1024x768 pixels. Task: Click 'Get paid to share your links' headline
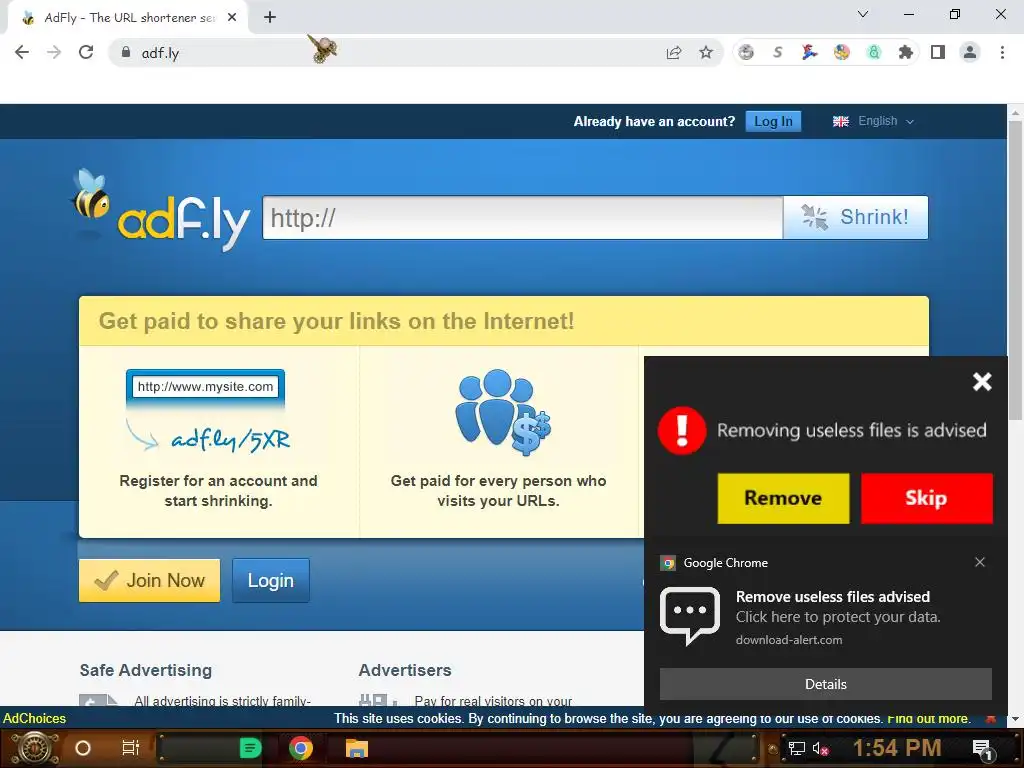pos(336,321)
